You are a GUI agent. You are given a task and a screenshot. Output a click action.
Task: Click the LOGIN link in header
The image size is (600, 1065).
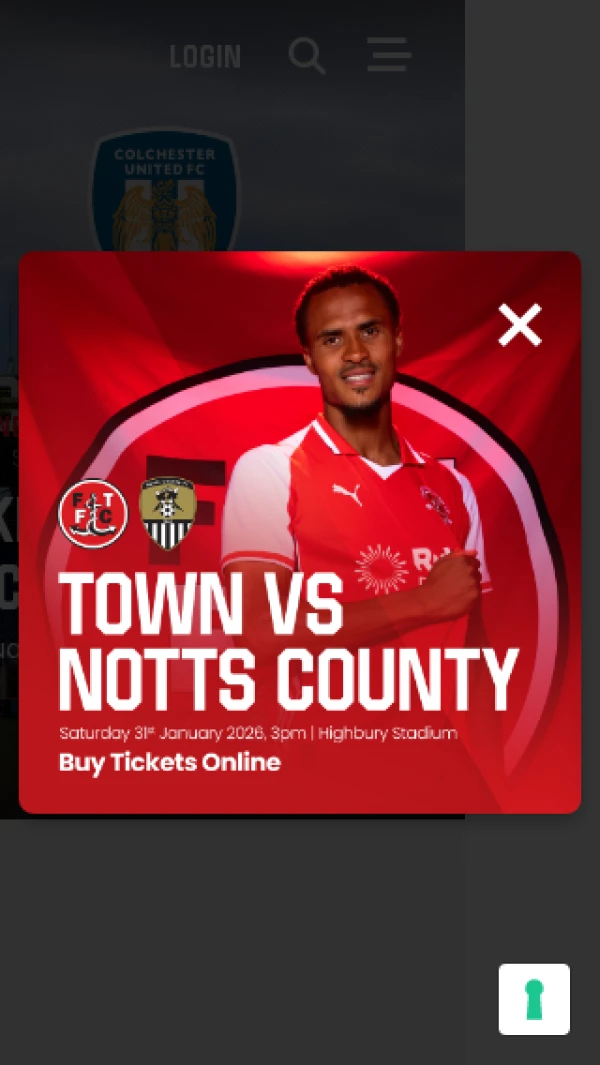pos(205,56)
